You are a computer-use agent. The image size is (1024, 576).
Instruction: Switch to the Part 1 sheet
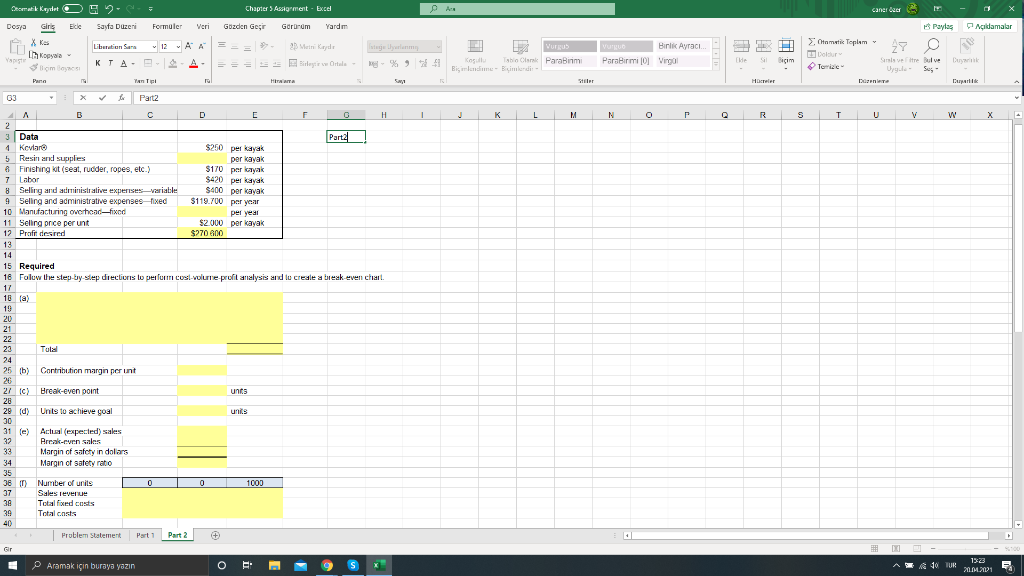[145, 535]
